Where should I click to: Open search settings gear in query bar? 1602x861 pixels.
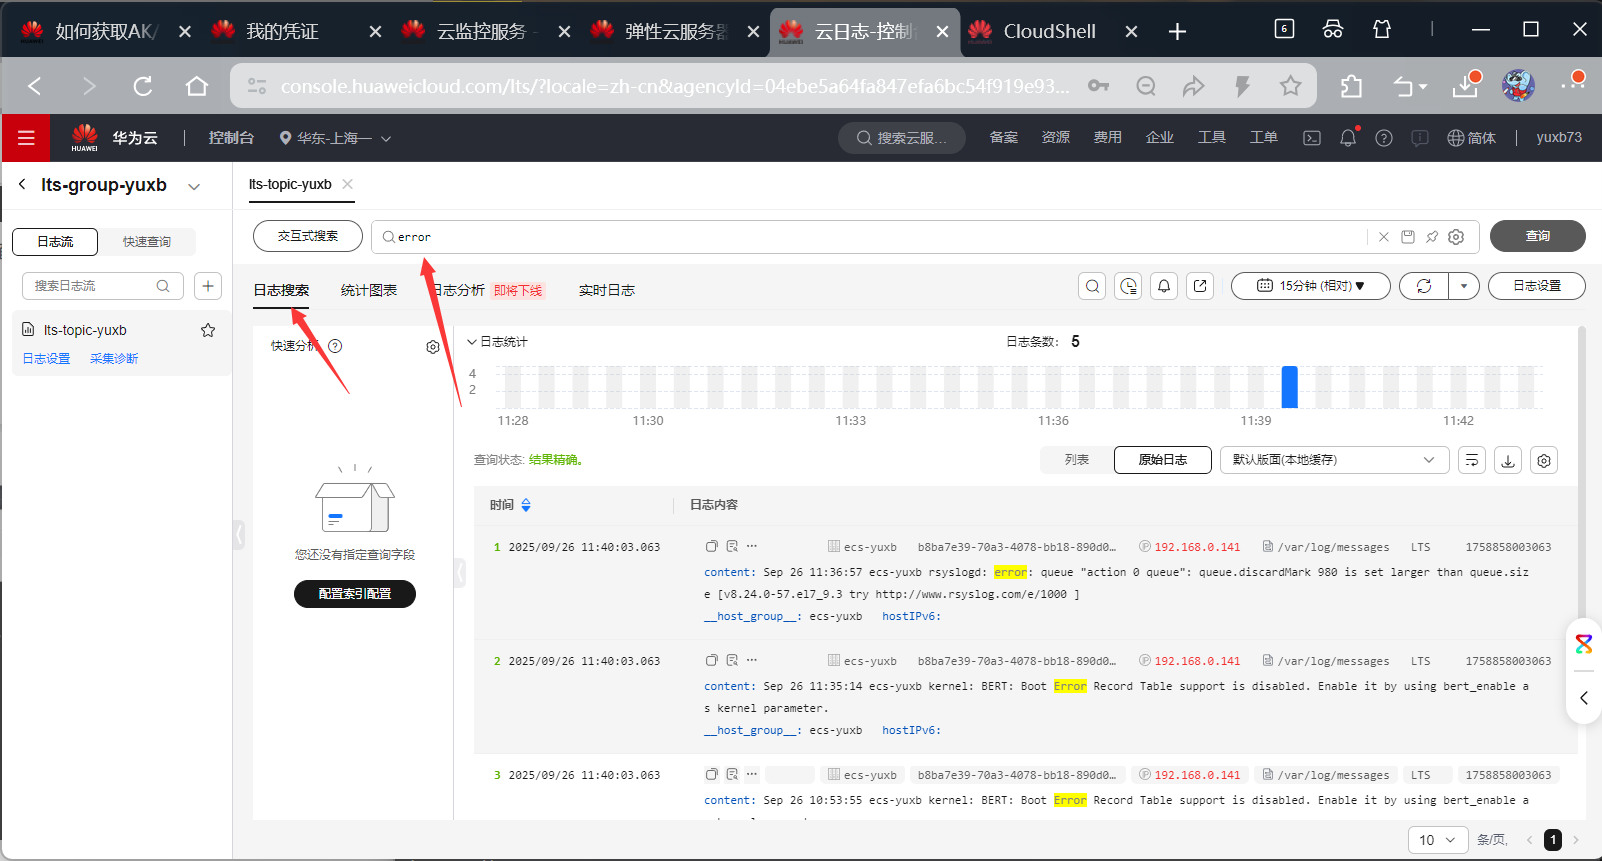click(x=1456, y=237)
